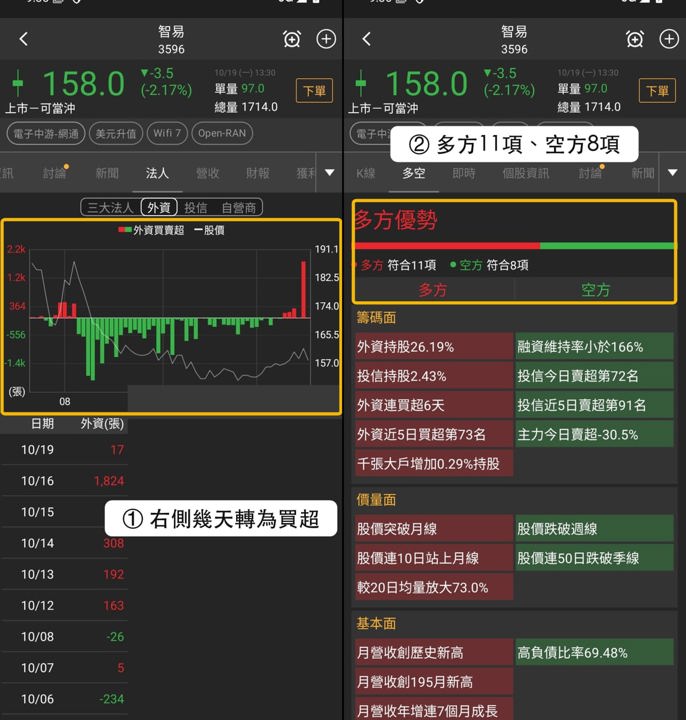Tap red portion of bull-bear bar
This screenshot has width=686, height=720.
coord(446,246)
